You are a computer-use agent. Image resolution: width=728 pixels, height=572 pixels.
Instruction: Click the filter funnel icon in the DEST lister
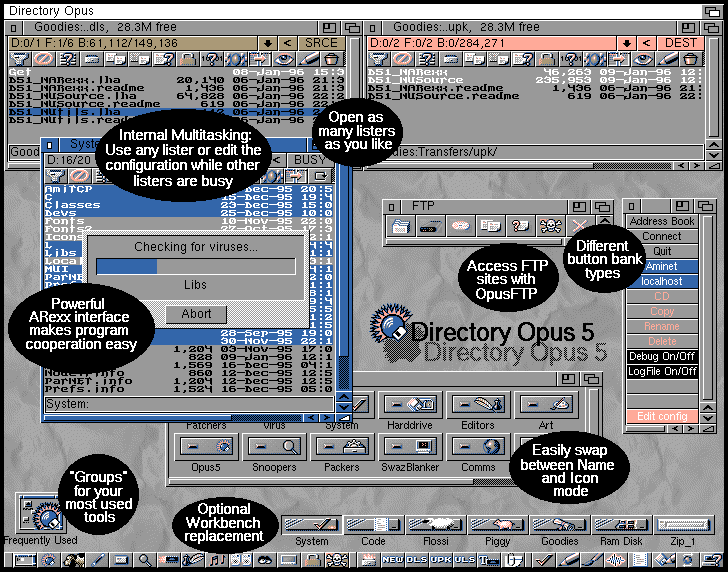378,59
